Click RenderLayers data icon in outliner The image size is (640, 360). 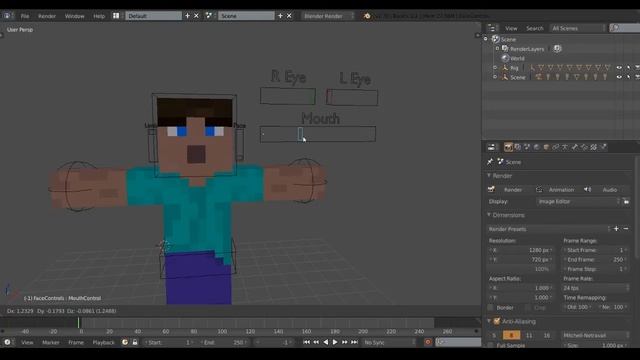point(557,49)
